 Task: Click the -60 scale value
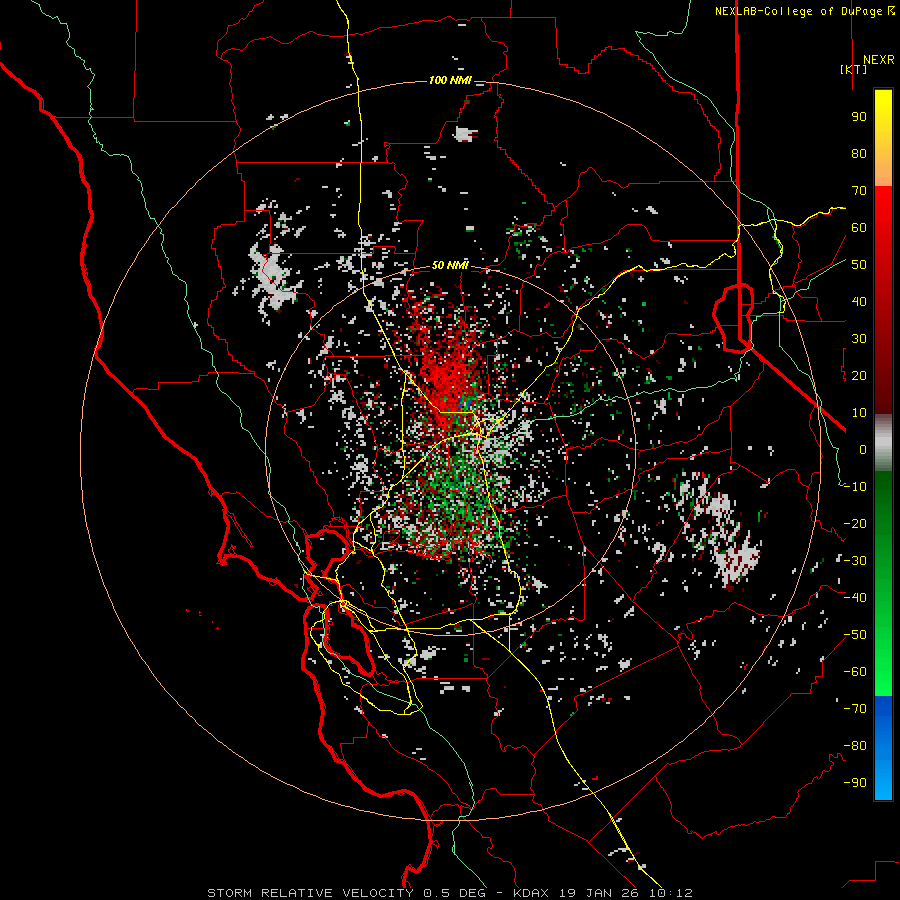click(855, 672)
